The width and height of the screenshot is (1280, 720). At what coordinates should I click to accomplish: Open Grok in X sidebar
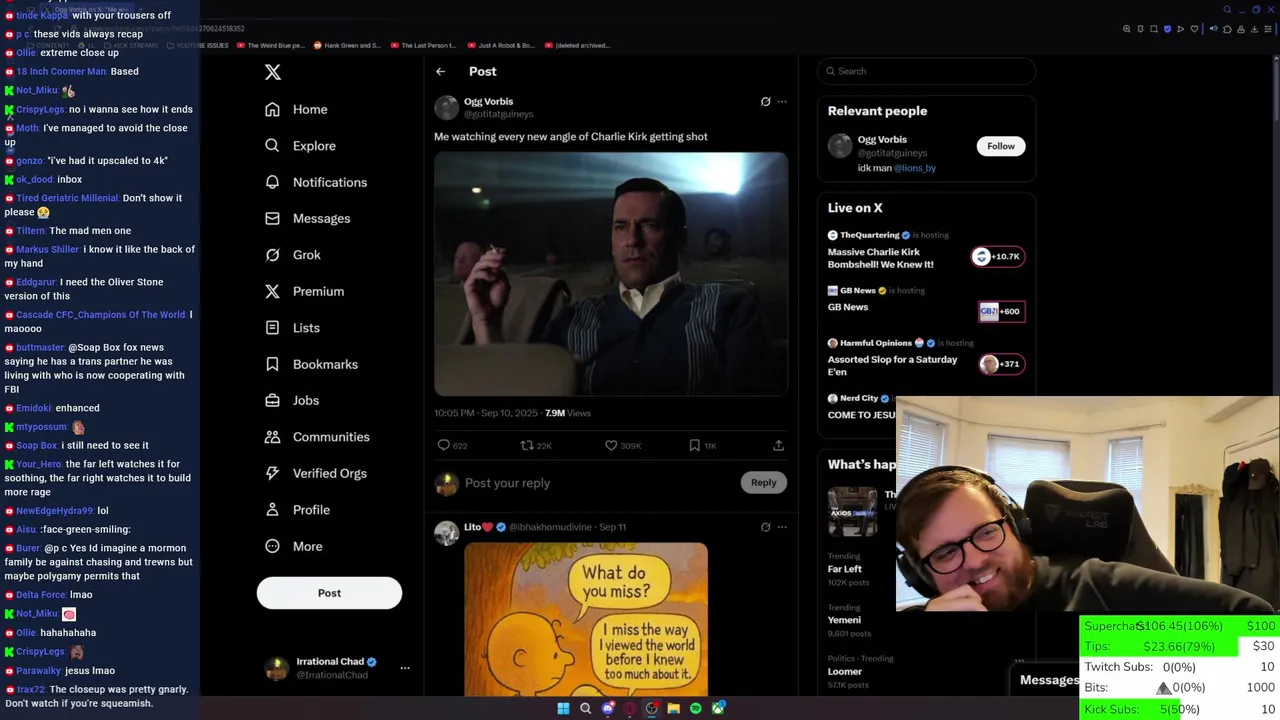click(x=292, y=255)
